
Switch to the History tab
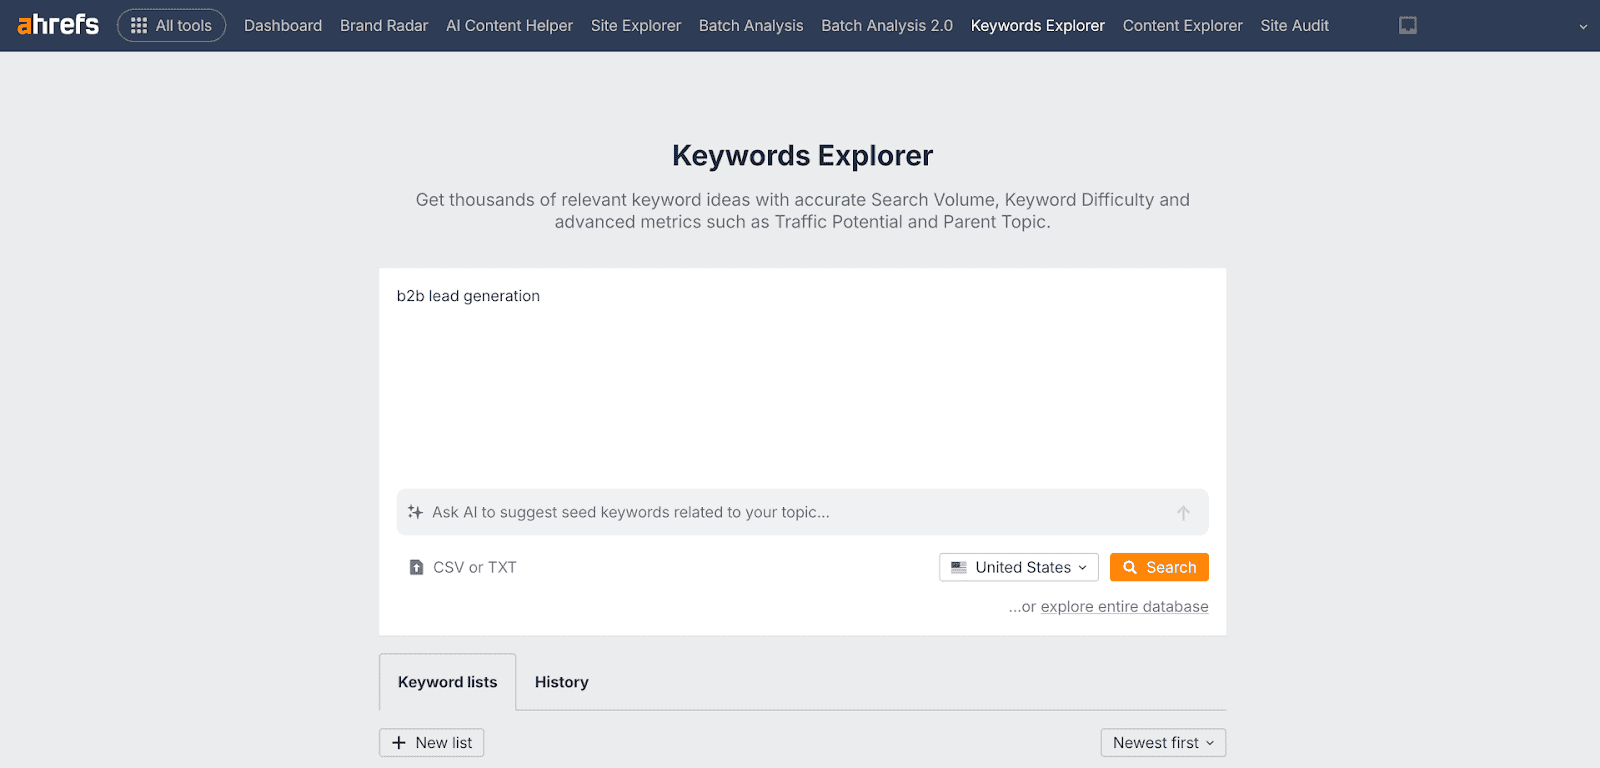click(561, 682)
